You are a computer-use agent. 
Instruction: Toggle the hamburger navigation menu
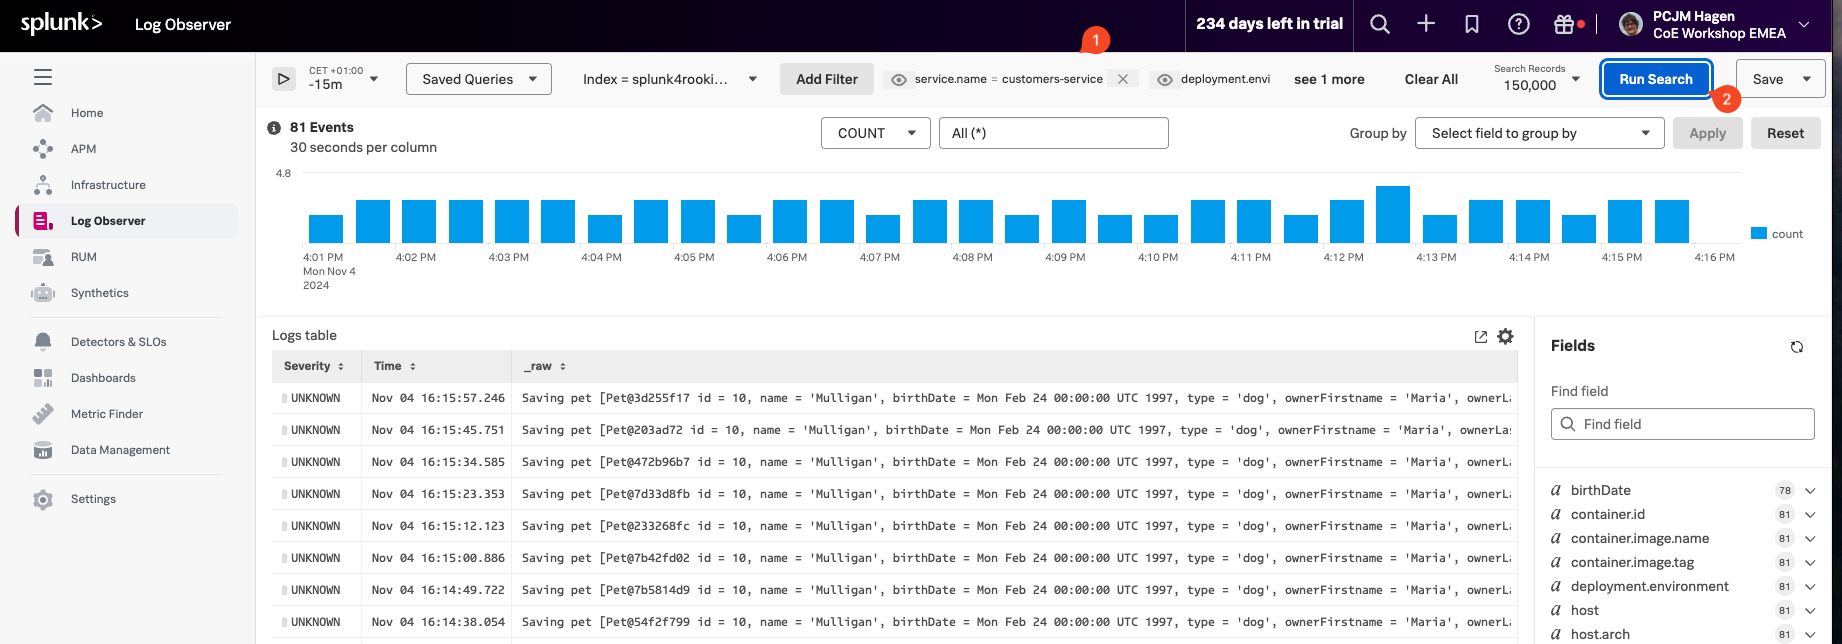[x=43, y=77]
